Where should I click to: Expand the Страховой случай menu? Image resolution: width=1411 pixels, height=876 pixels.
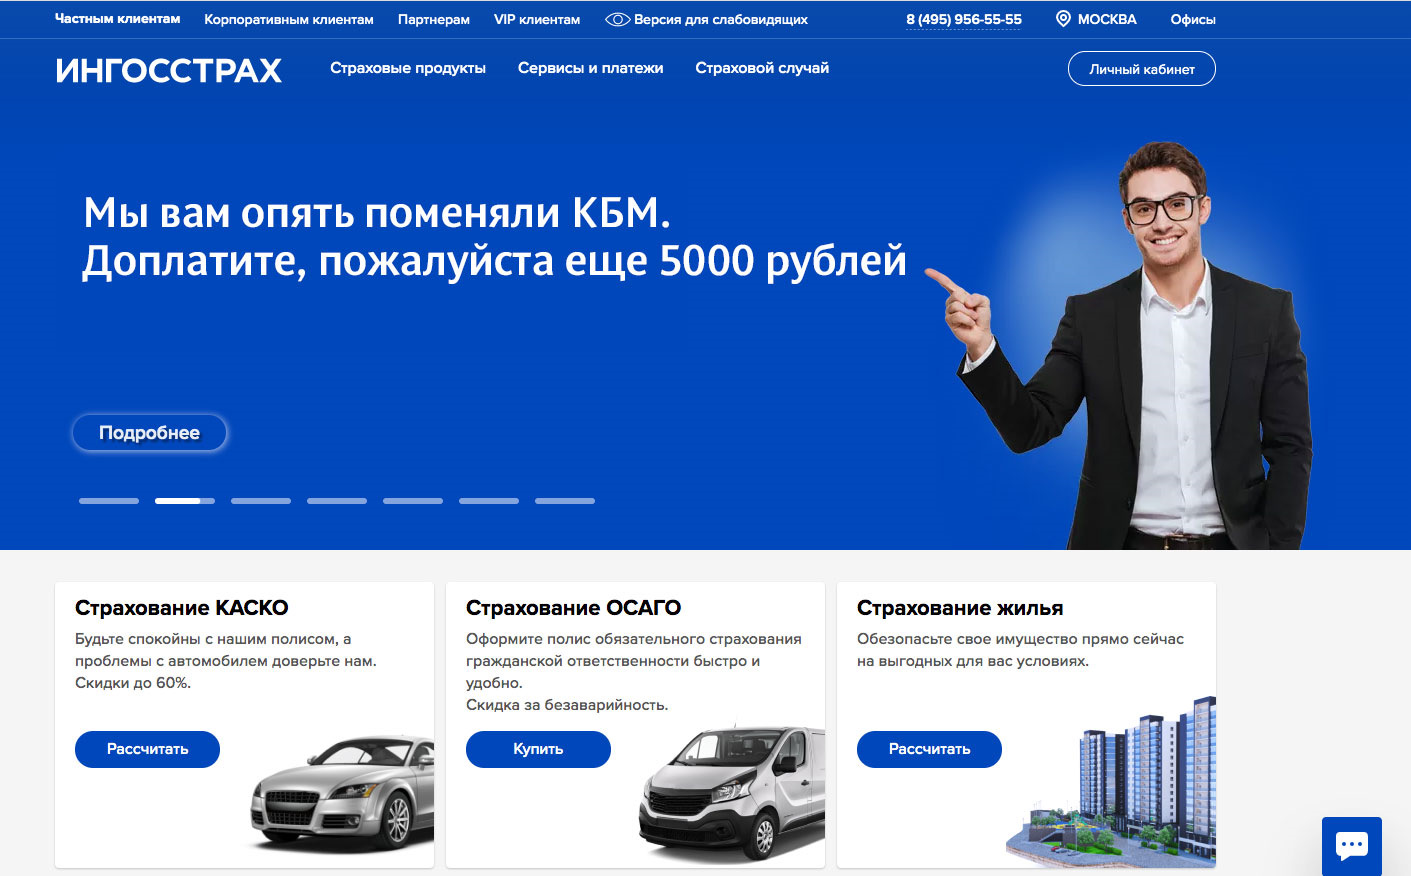pos(762,68)
